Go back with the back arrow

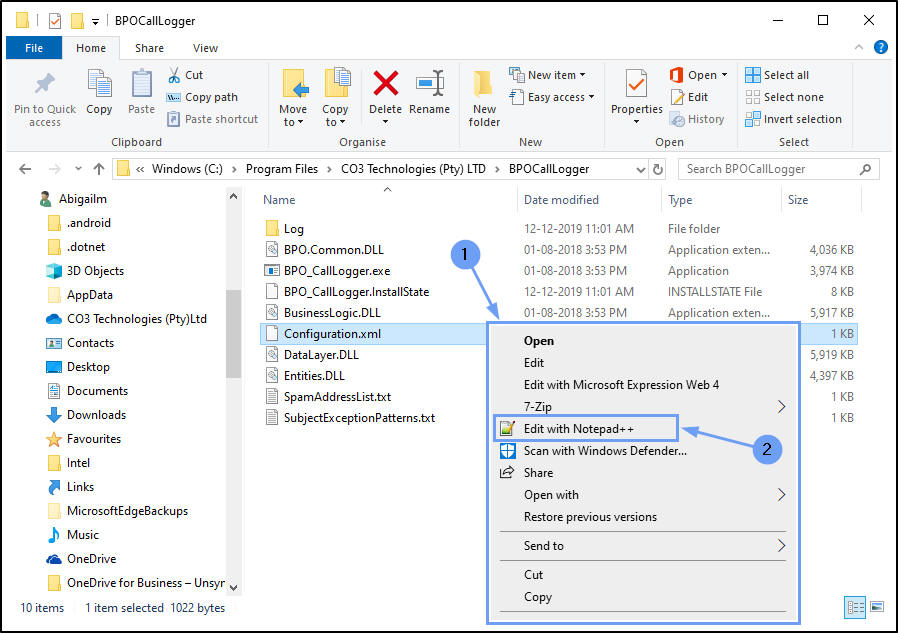[x=25, y=169]
